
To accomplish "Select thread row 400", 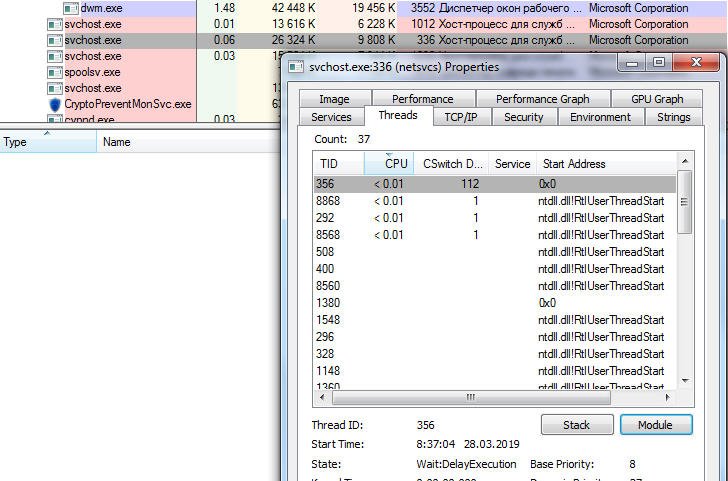I will pyautogui.click(x=495, y=269).
